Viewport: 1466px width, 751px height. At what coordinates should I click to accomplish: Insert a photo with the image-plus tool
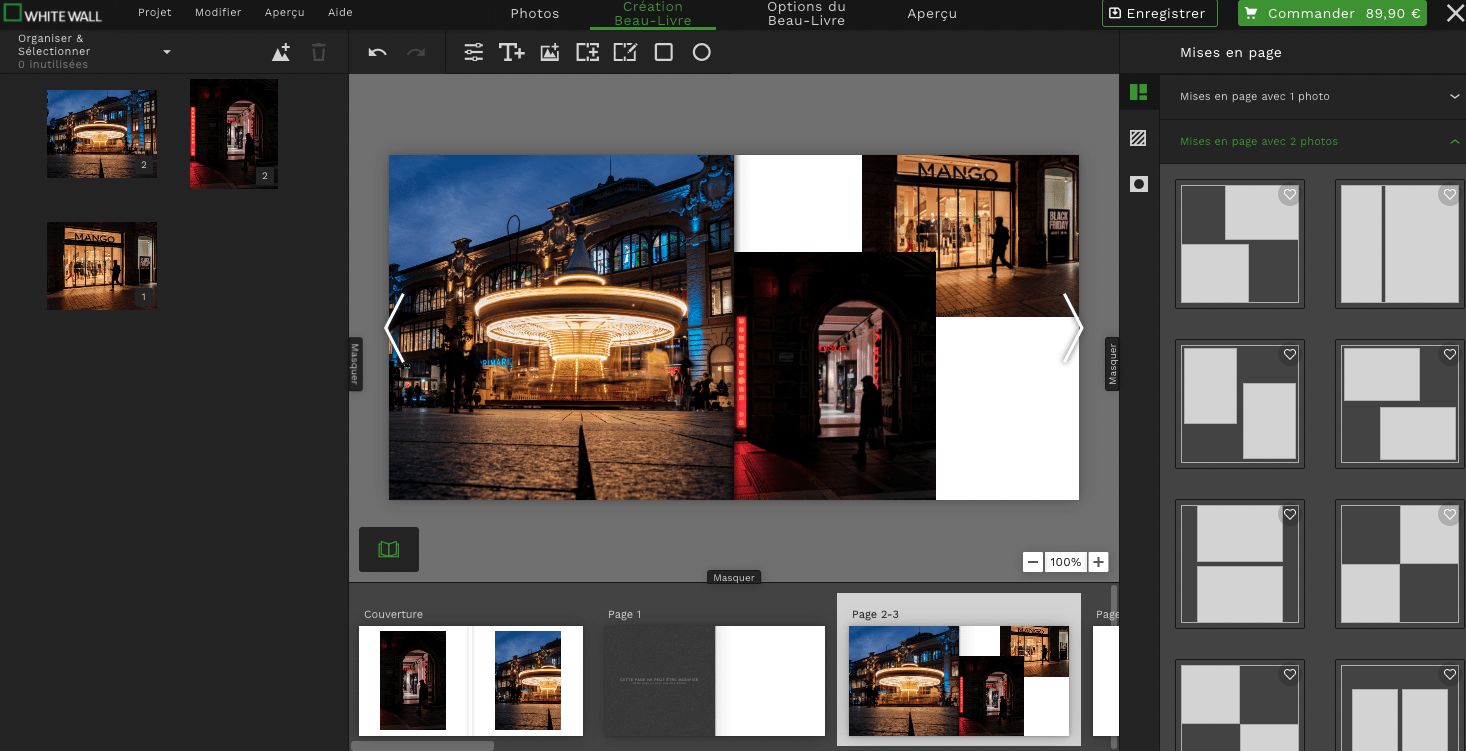coord(550,52)
